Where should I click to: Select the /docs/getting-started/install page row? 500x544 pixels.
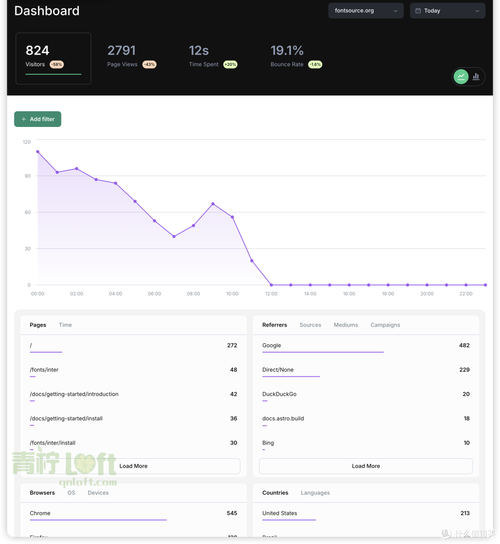click(133, 420)
